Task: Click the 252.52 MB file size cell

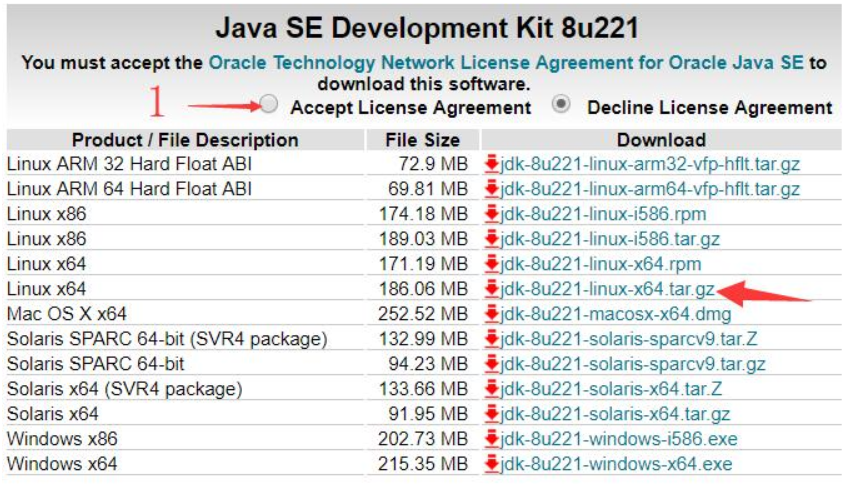Action: pos(423,314)
